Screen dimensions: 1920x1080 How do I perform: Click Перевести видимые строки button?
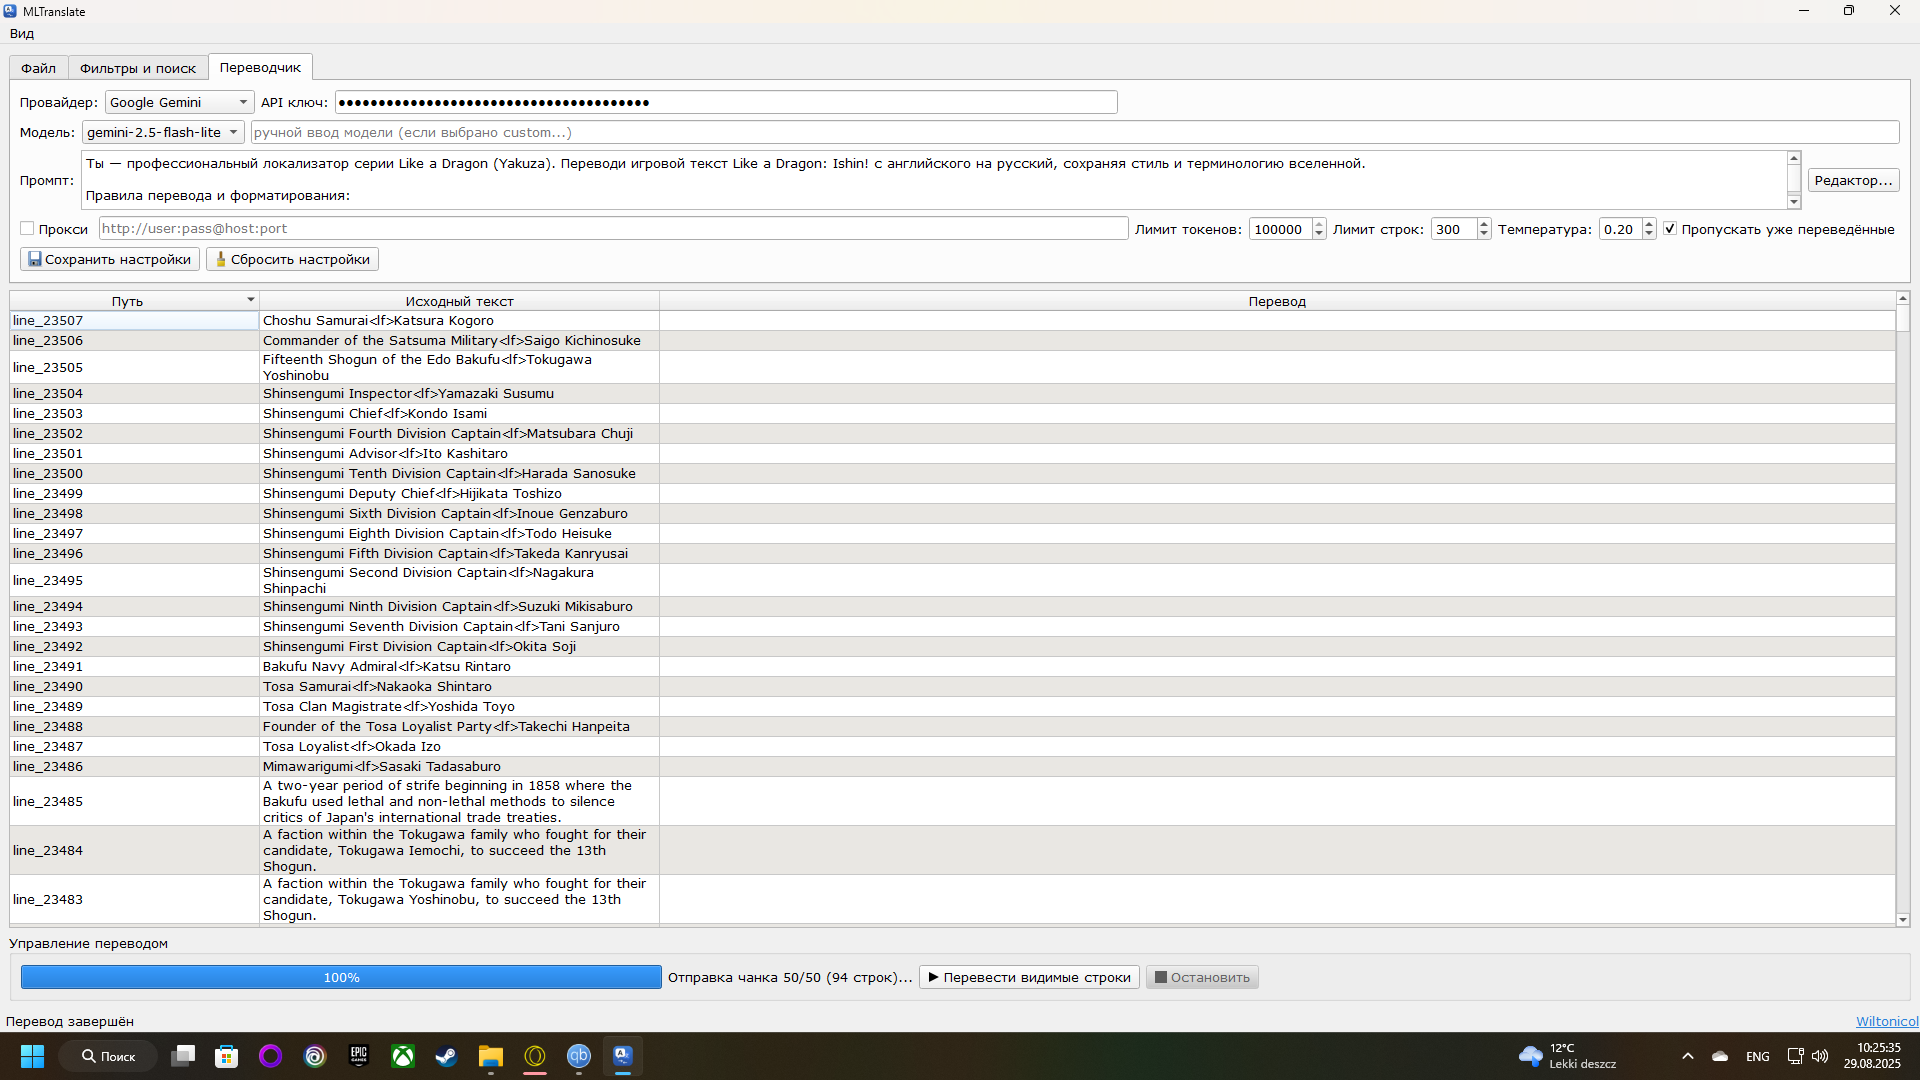tap(1029, 977)
